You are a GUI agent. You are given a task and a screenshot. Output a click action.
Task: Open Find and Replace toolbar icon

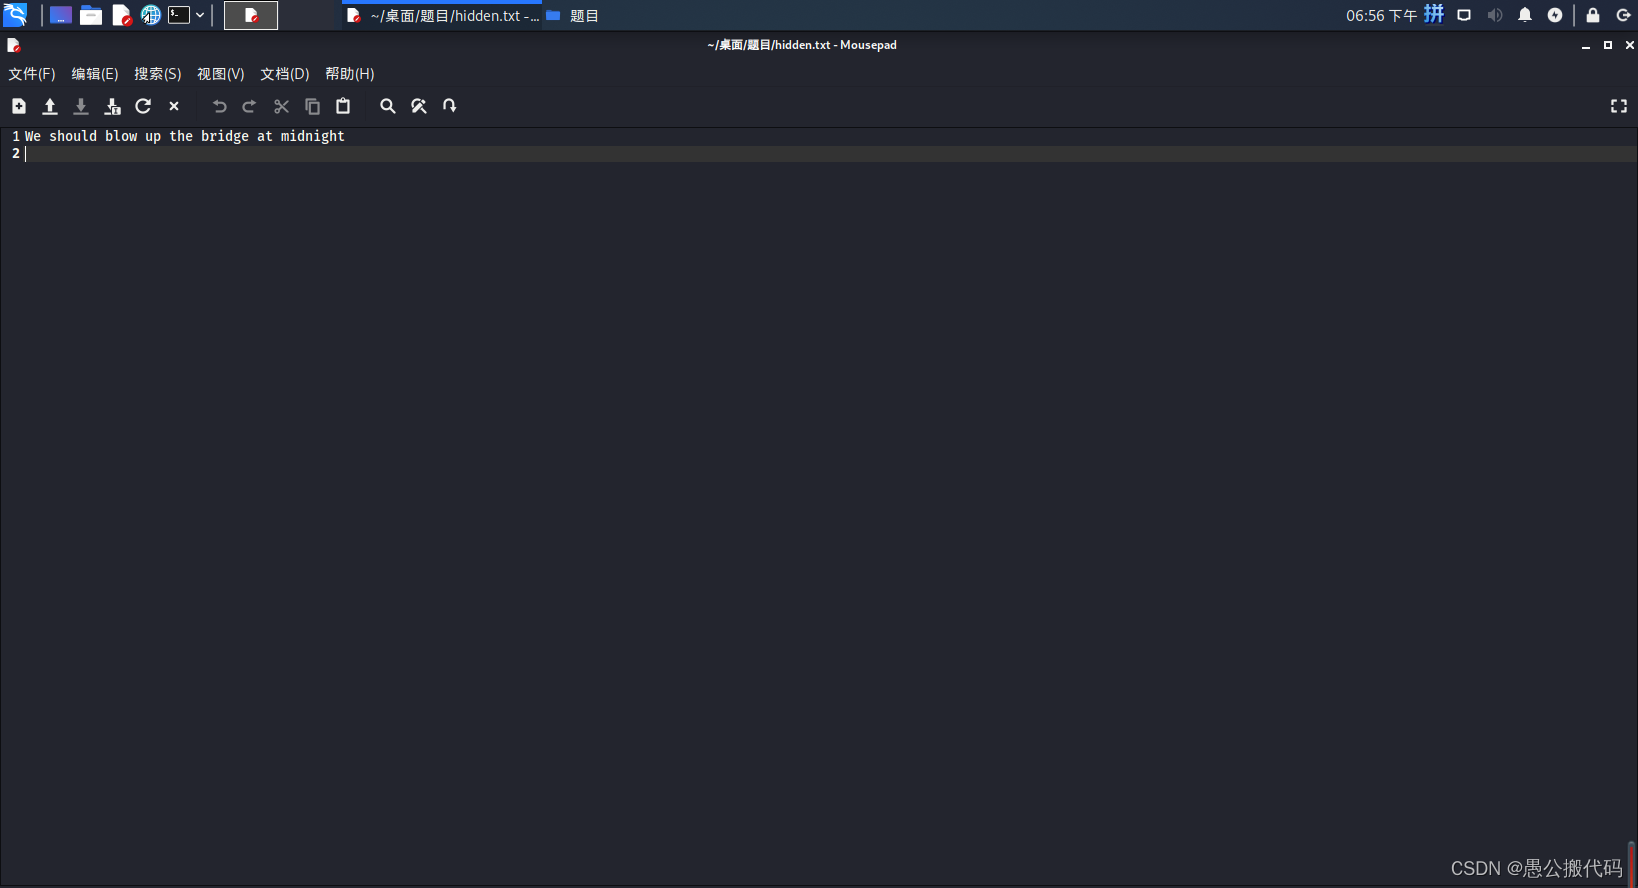point(419,106)
